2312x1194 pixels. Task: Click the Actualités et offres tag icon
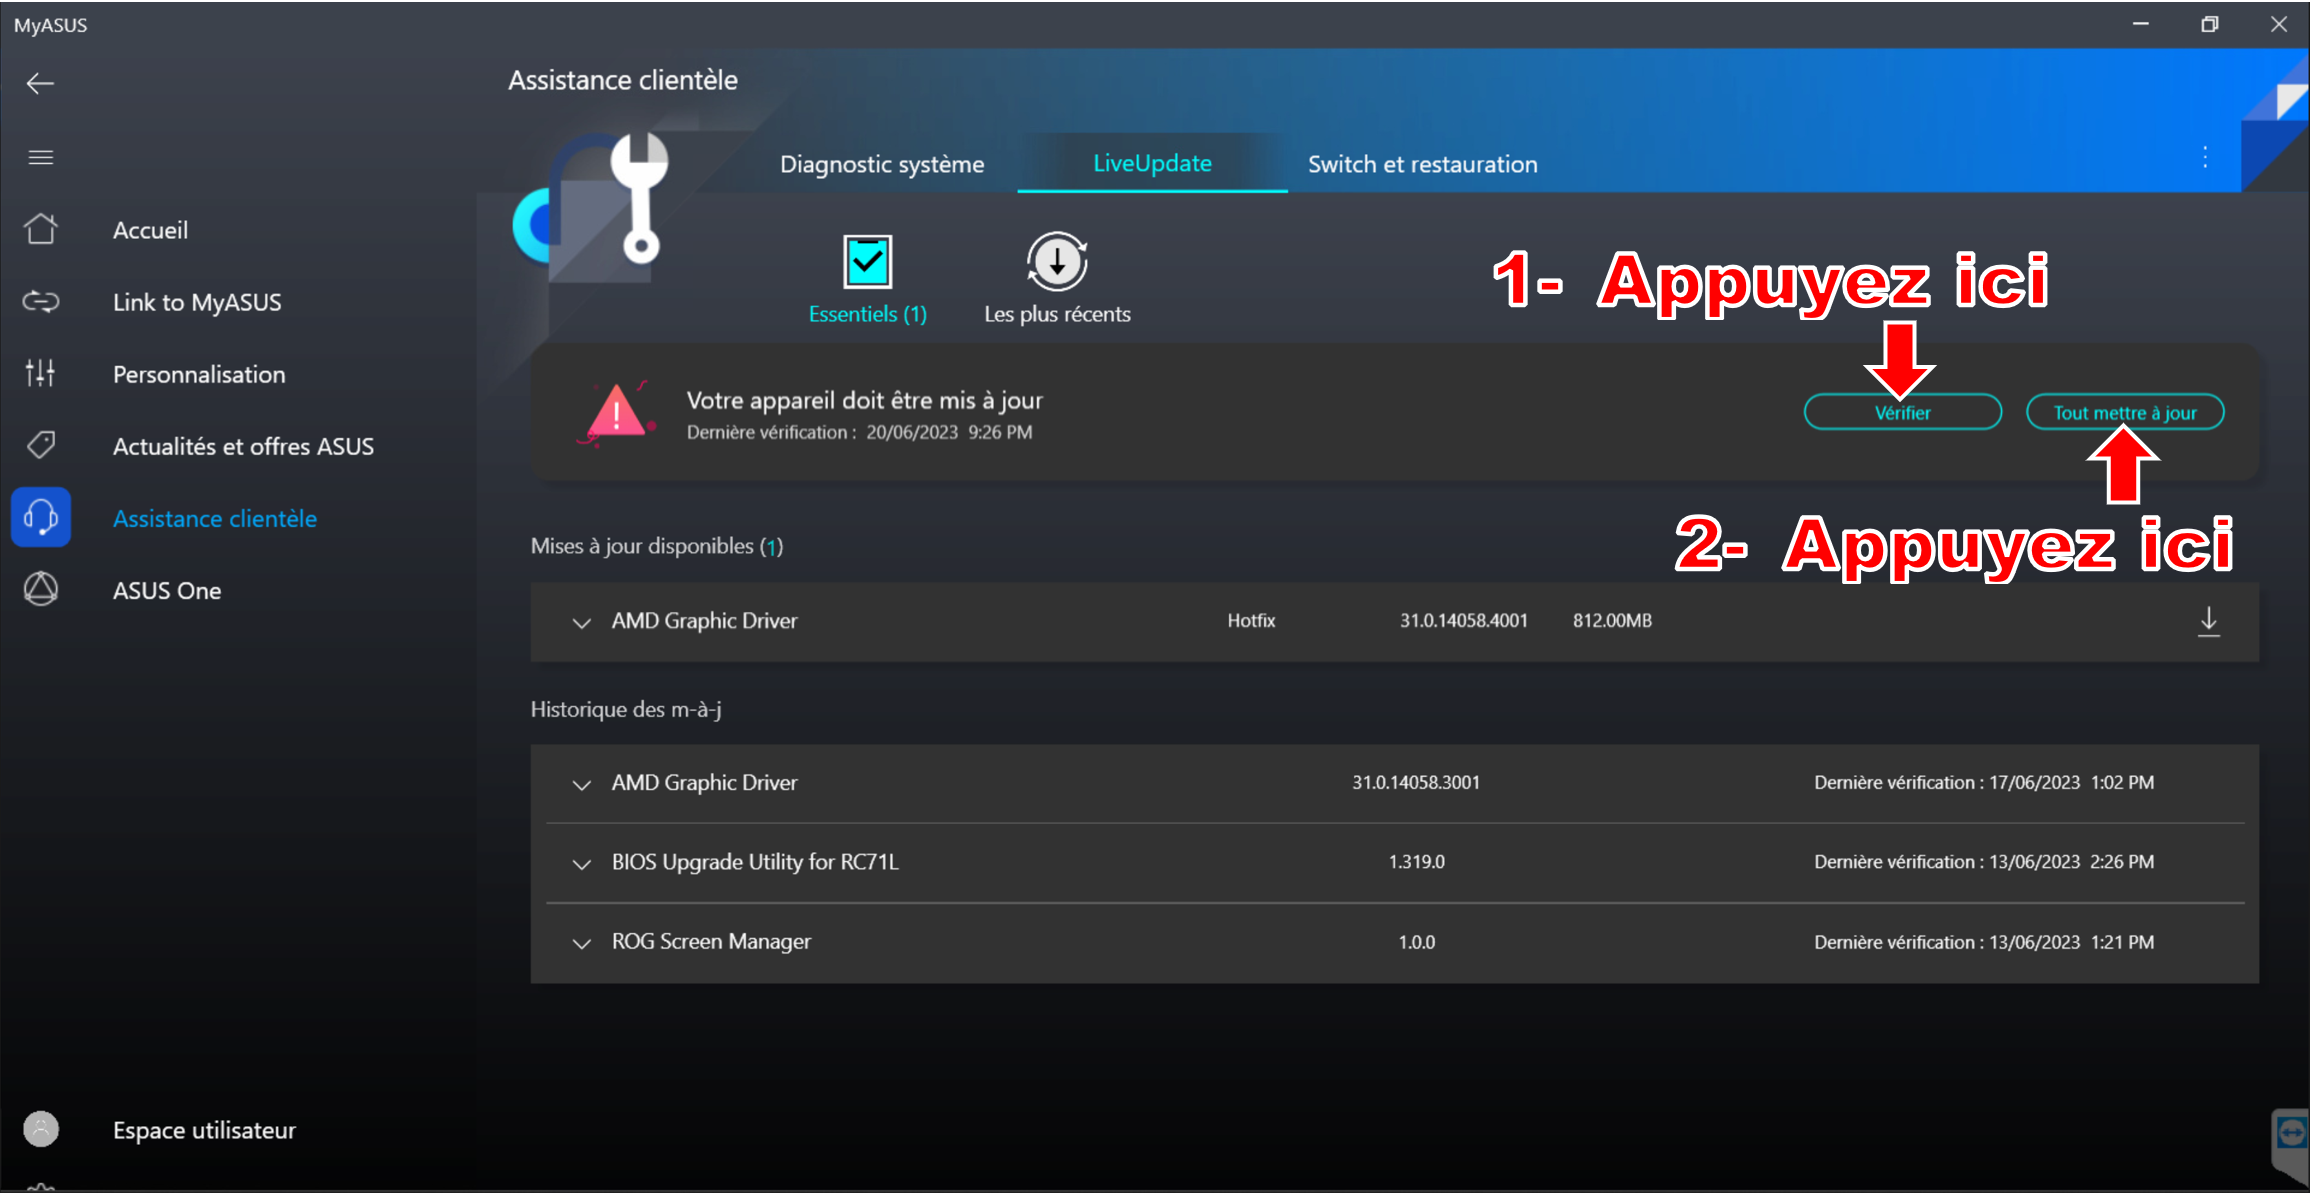pyautogui.click(x=41, y=445)
